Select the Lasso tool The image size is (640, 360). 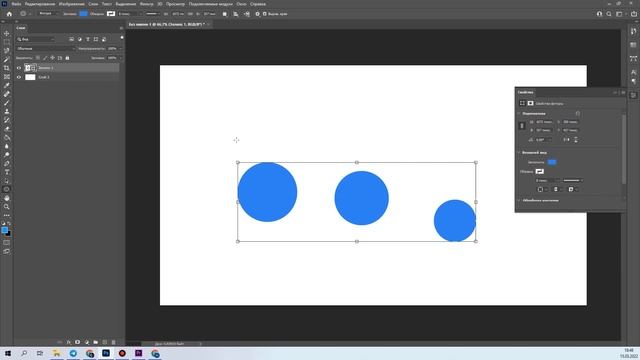click(7, 50)
